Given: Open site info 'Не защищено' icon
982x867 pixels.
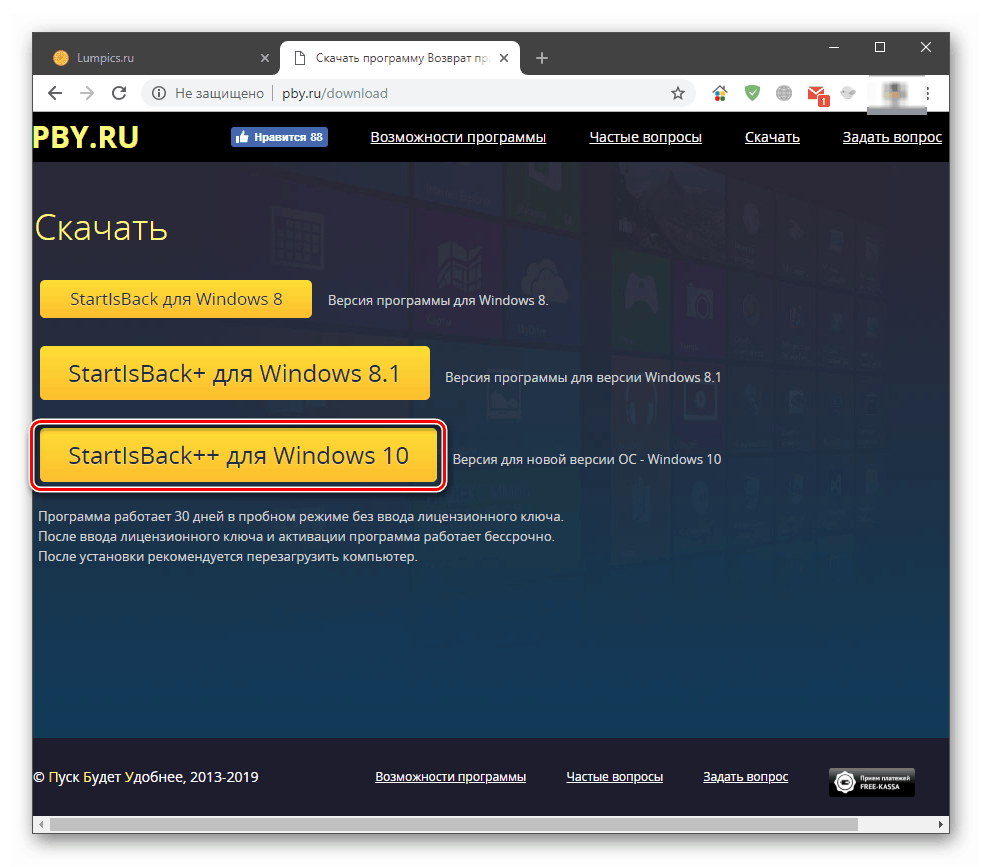Looking at the screenshot, I should tap(159, 93).
